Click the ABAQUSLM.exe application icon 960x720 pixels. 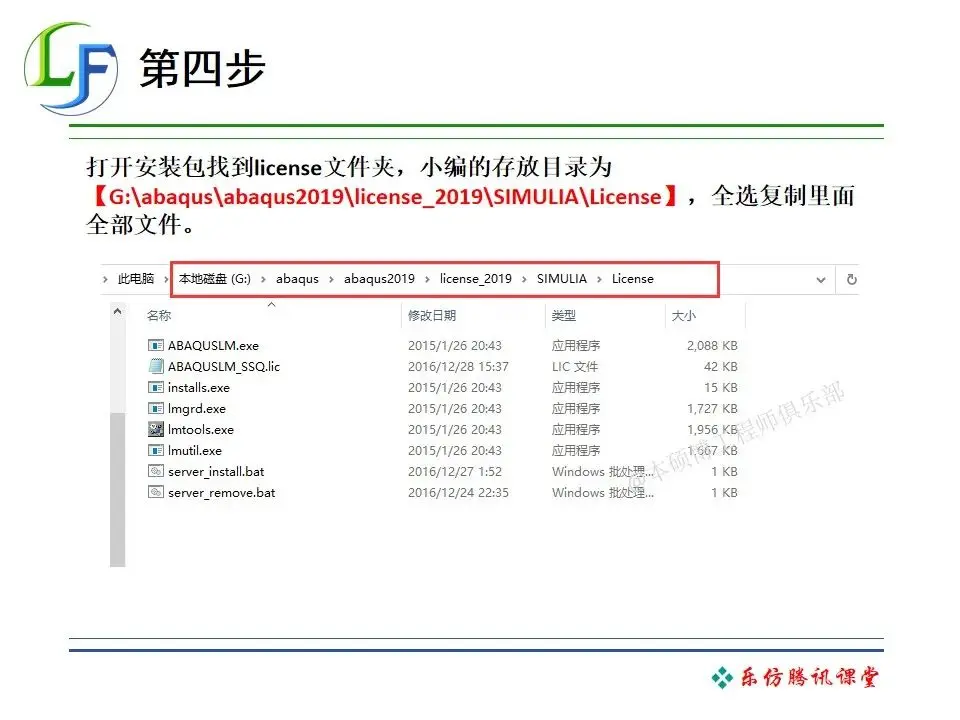[156, 345]
